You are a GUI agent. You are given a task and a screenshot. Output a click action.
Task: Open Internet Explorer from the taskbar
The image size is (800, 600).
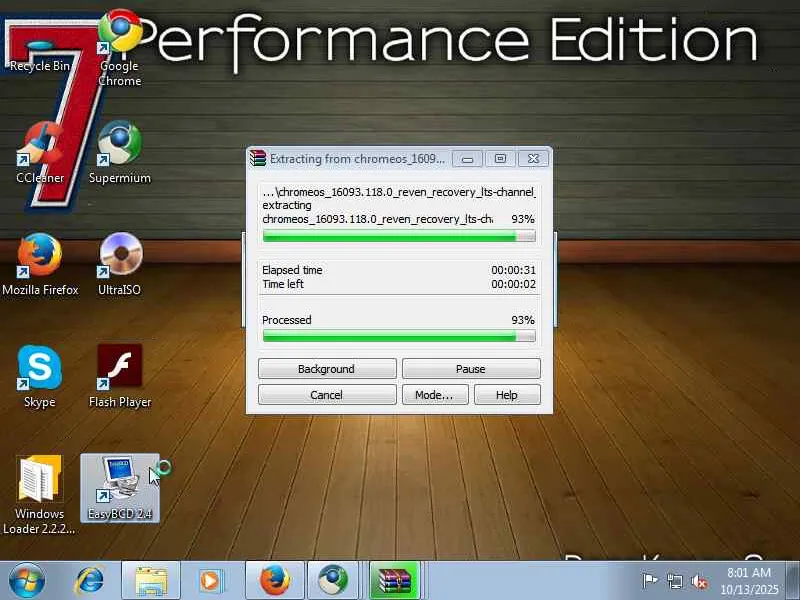click(x=89, y=581)
